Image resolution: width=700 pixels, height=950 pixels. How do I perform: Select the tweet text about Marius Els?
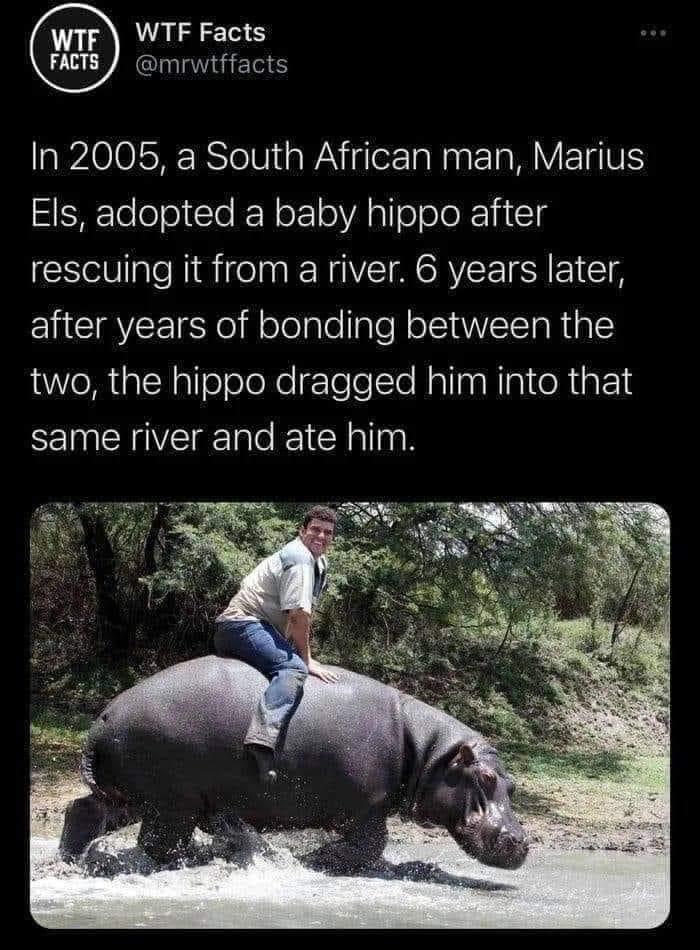pyautogui.click(x=337, y=297)
